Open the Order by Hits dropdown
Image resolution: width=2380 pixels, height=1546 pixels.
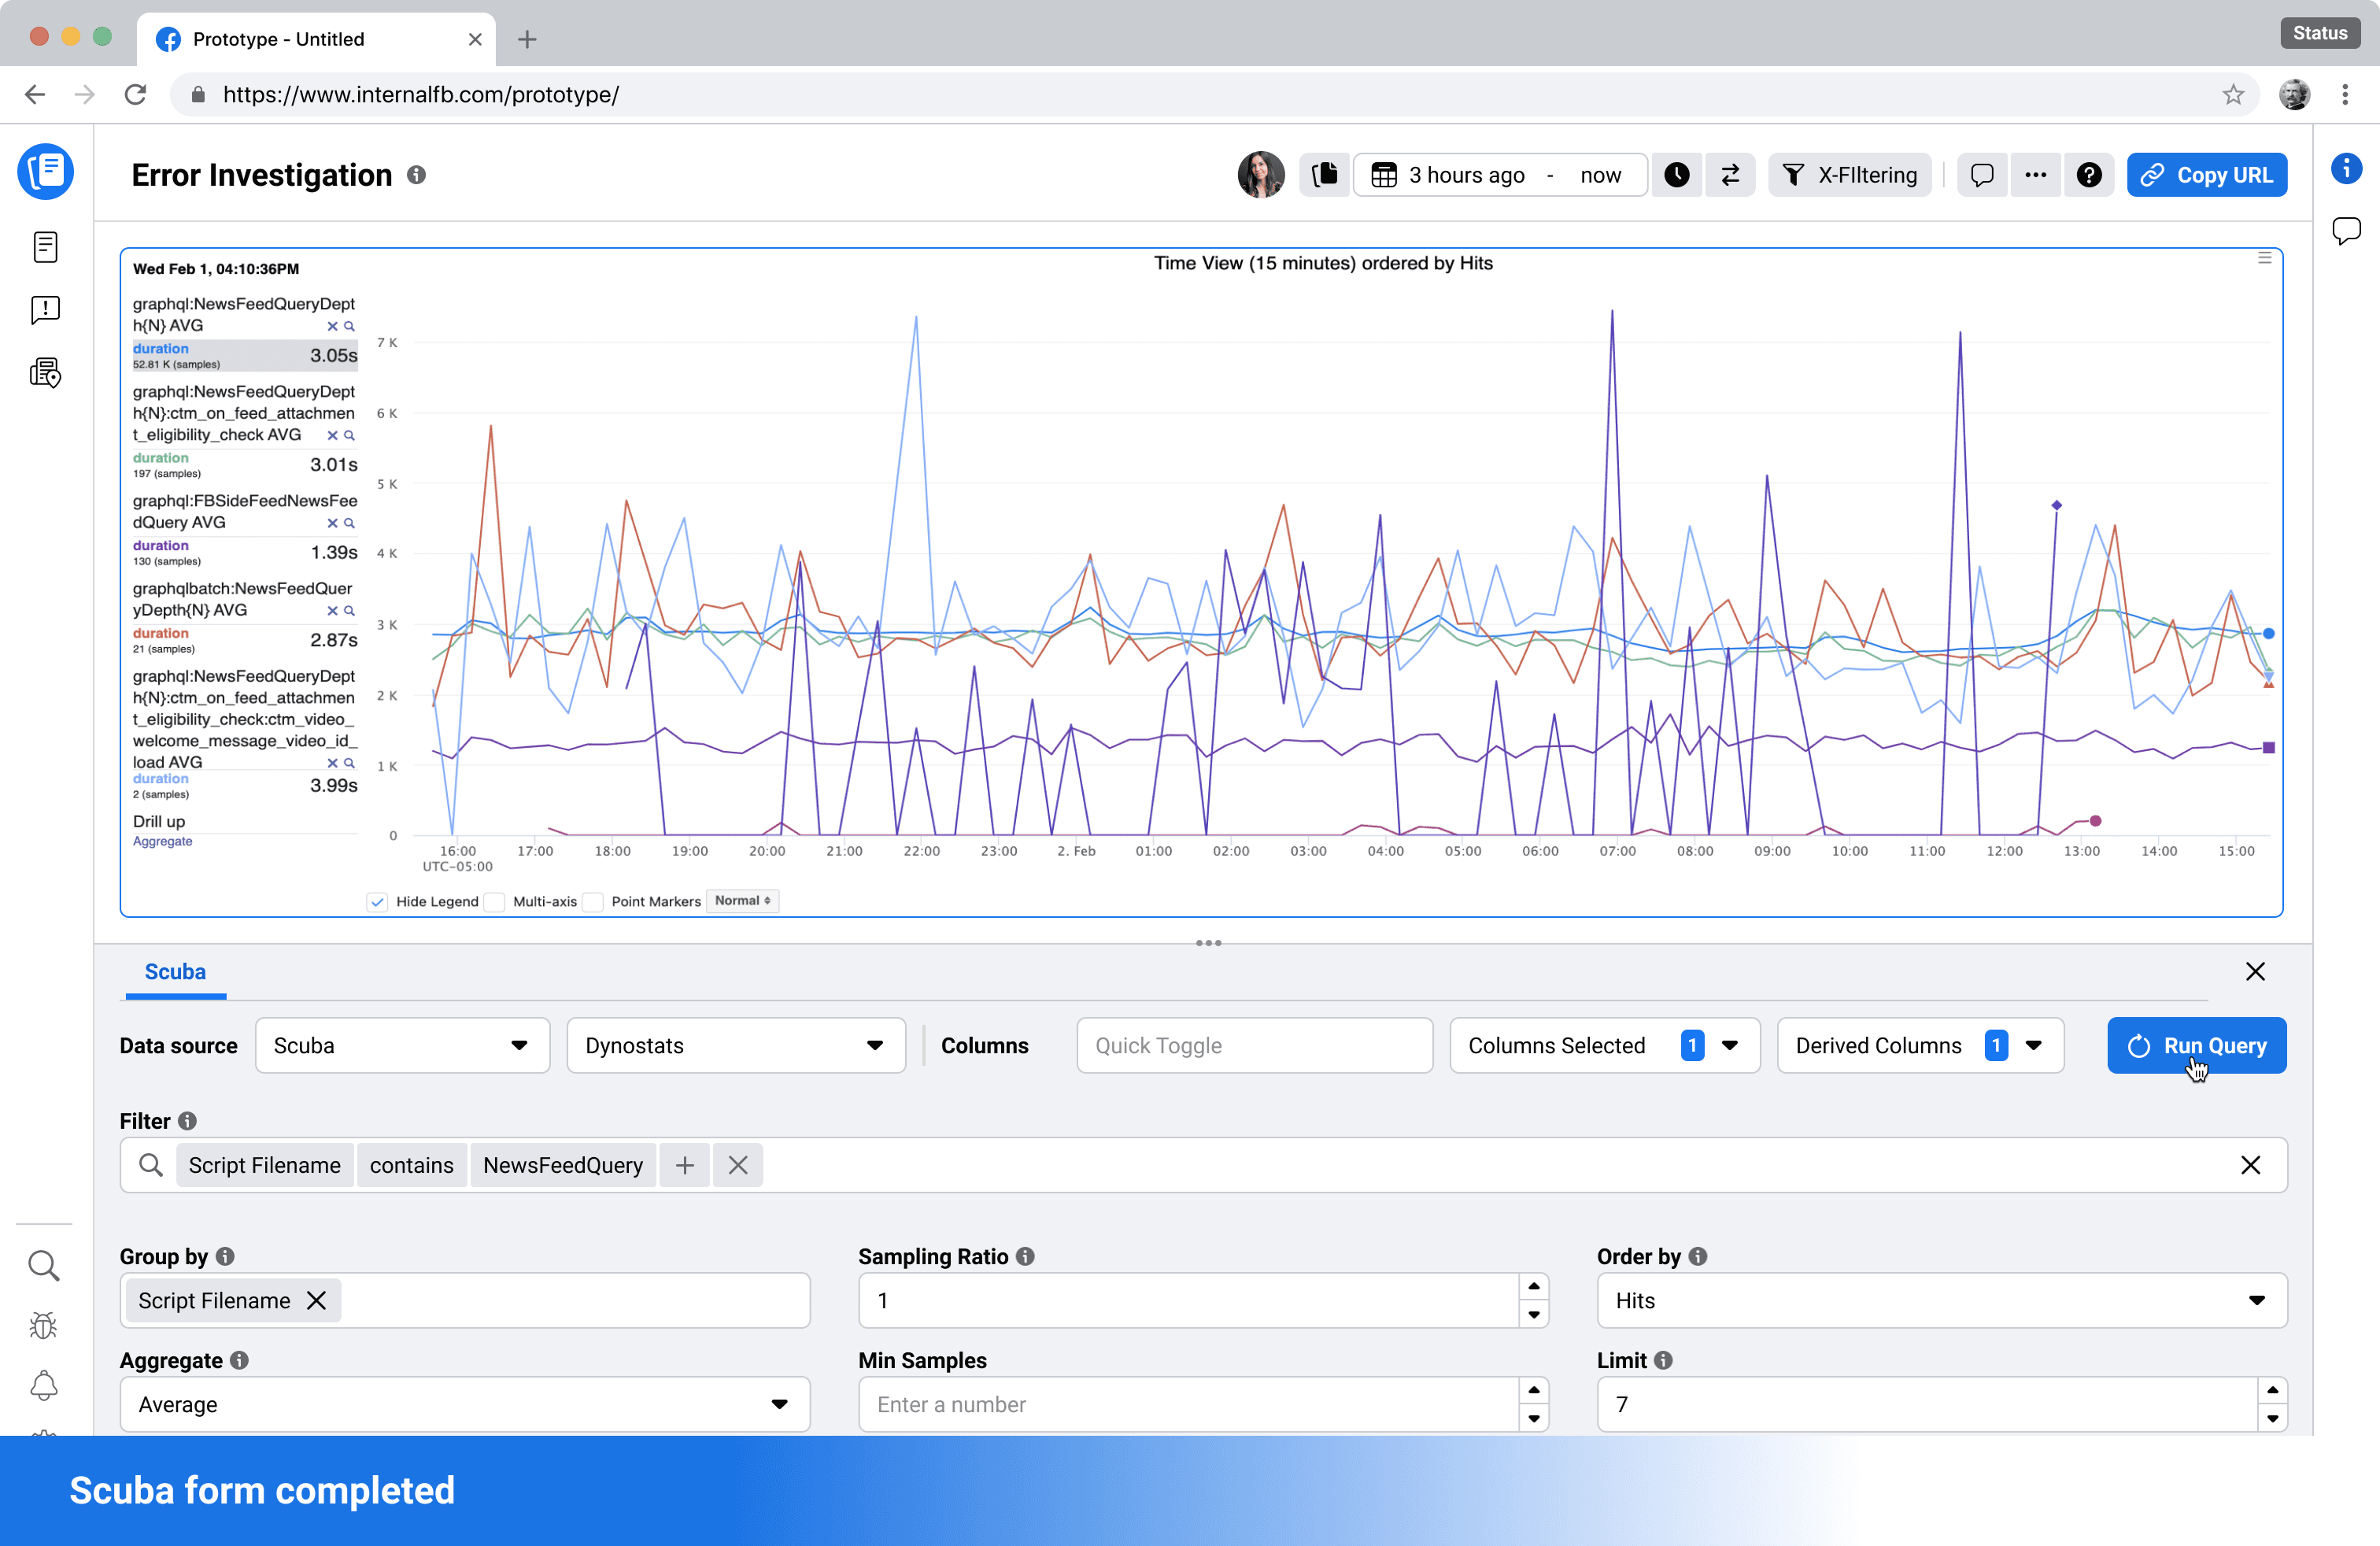[1941, 1301]
